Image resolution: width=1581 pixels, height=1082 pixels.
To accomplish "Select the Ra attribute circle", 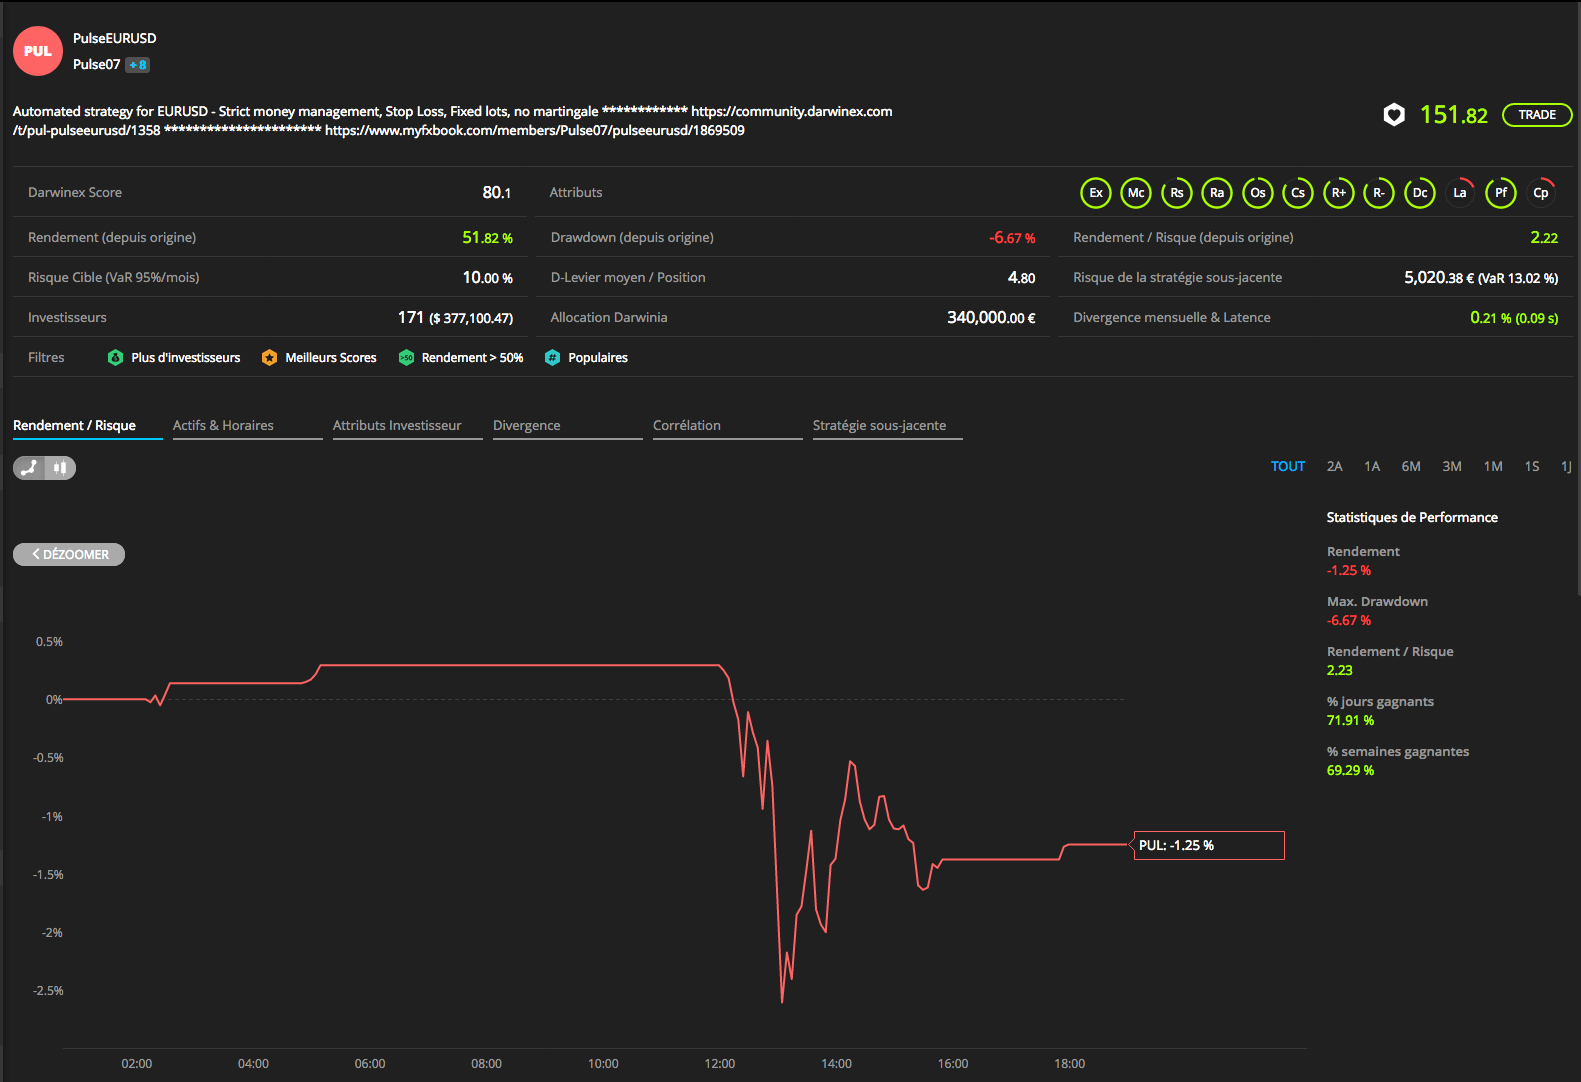I will 1217,193.
